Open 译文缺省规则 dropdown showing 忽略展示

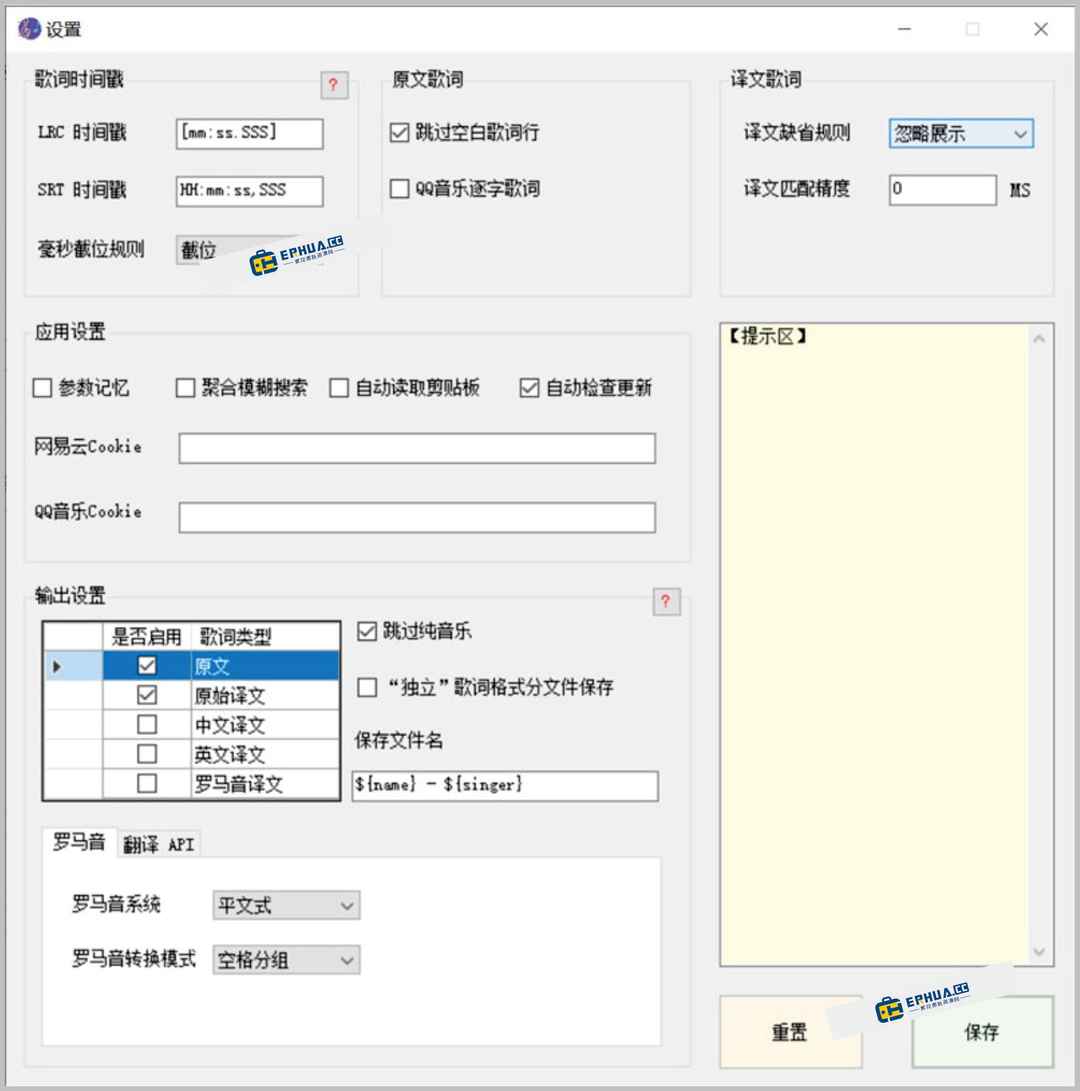click(961, 134)
